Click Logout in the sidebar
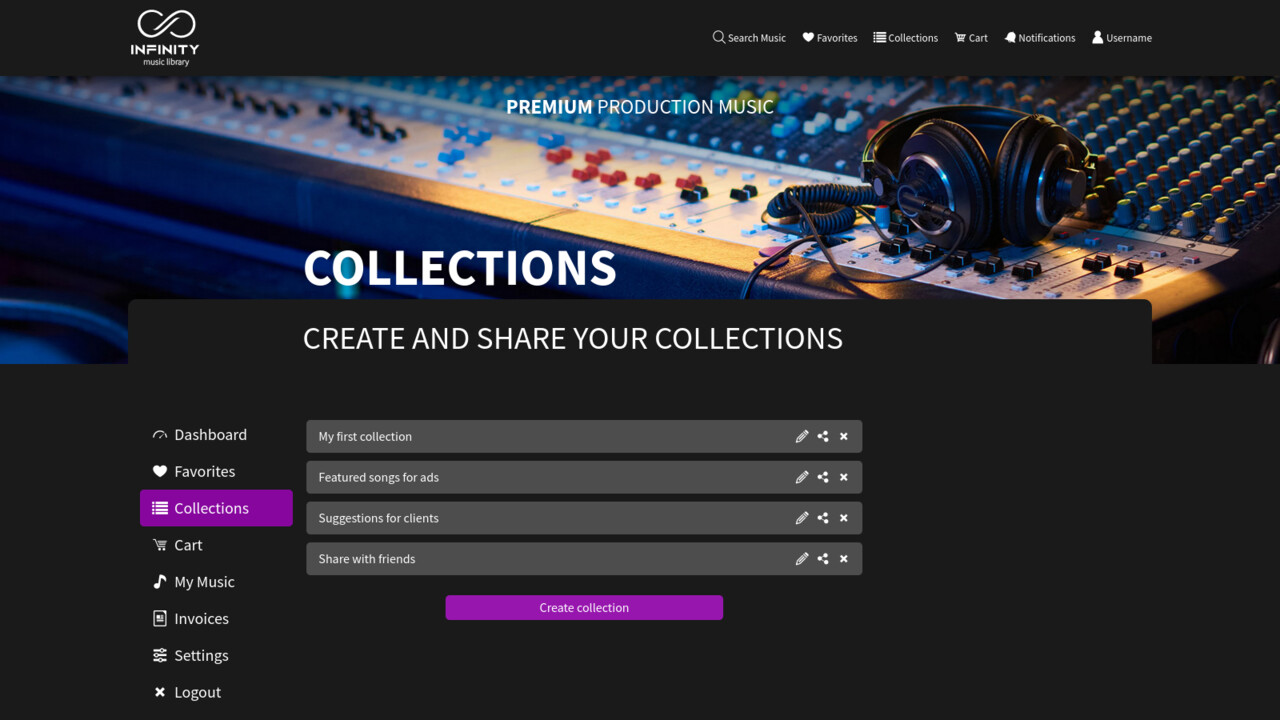The height and width of the screenshot is (720, 1280). pyautogui.click(x=216, y=692)
